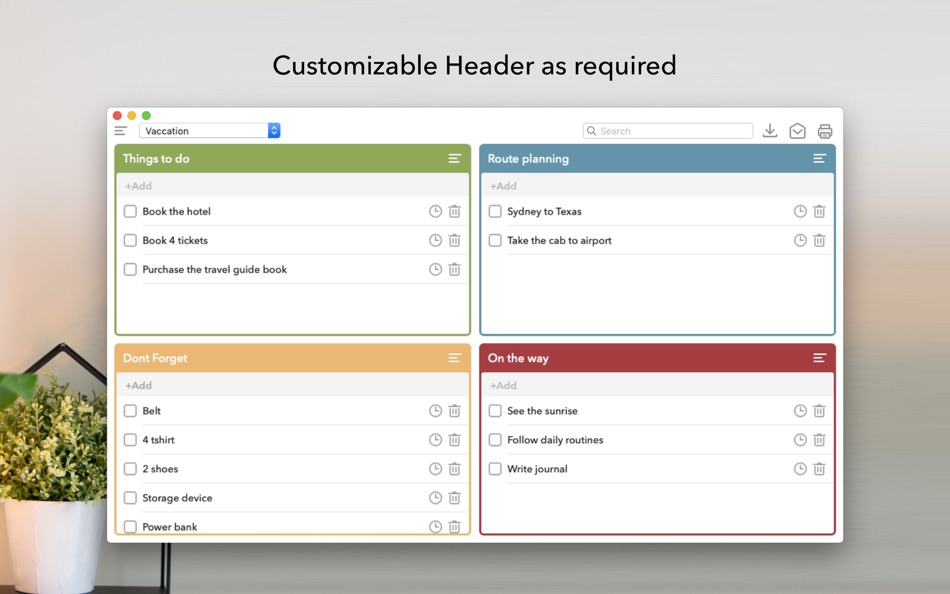Check Follow daily routines checkbox
Screen dimensions: 950x594
pos(495,440)
